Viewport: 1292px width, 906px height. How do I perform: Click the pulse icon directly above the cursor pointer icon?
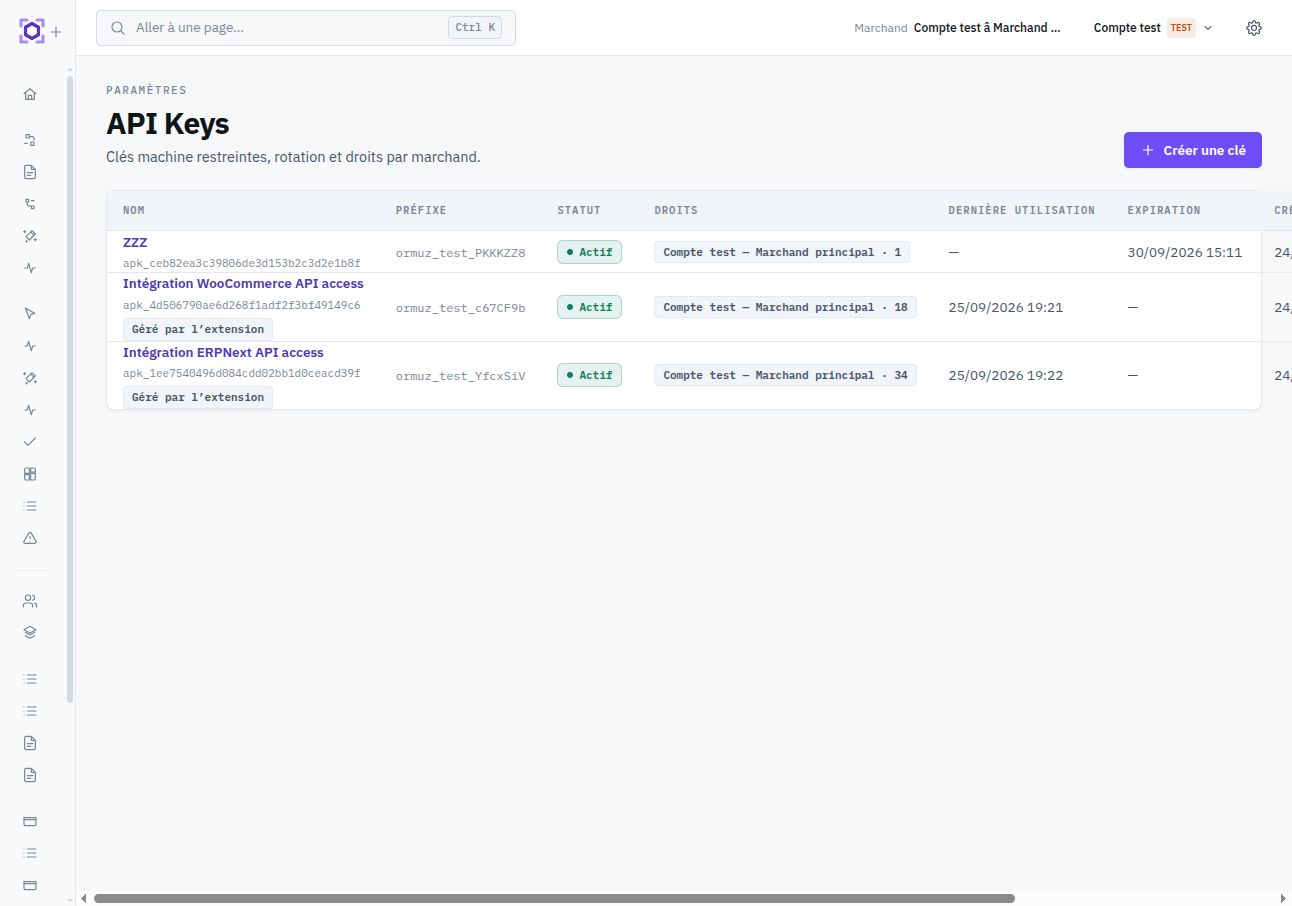click(30, 268)
